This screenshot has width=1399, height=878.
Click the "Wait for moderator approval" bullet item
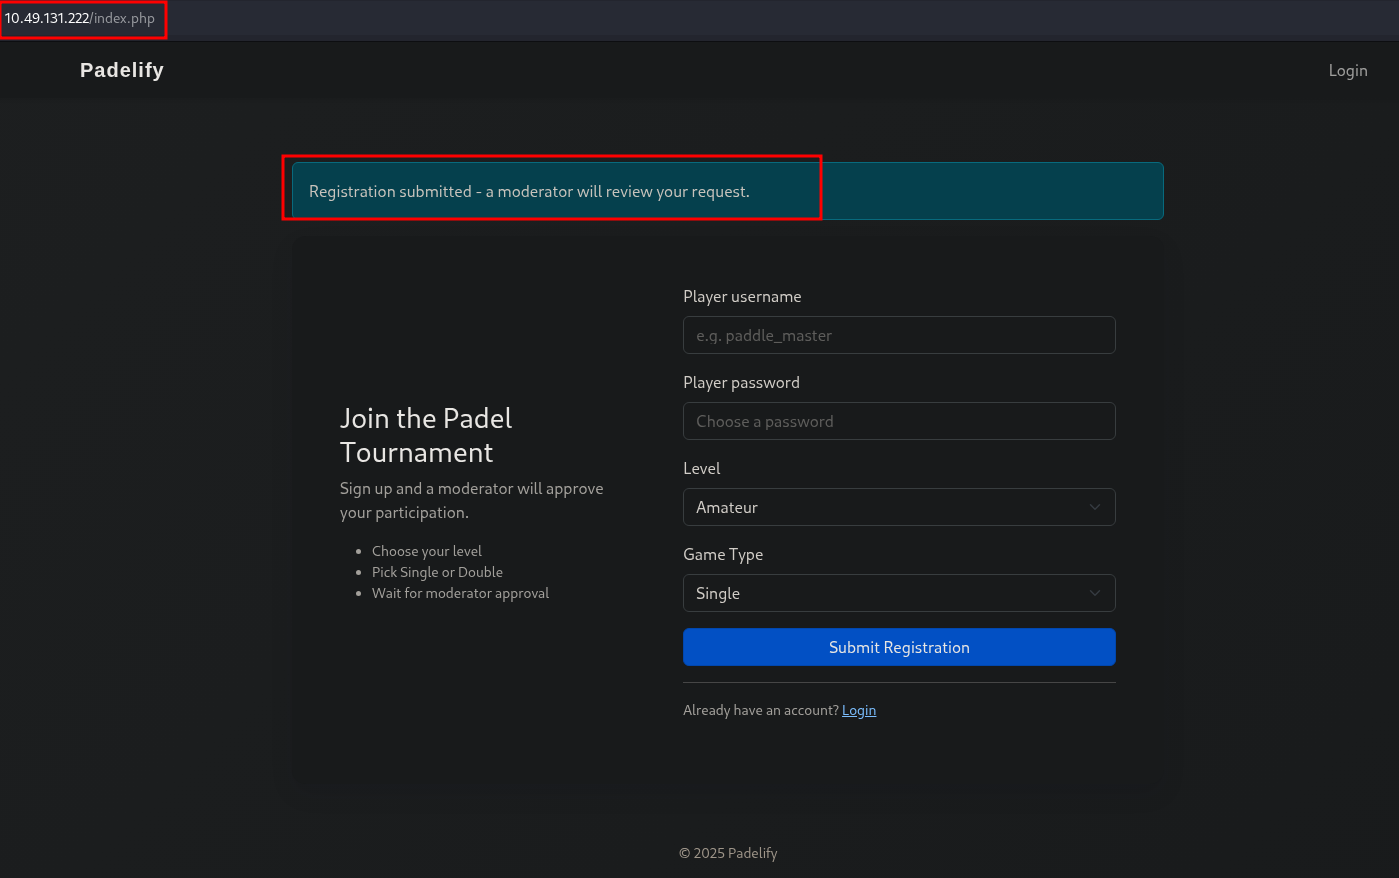pyautogui.click(x=460, y=593)
